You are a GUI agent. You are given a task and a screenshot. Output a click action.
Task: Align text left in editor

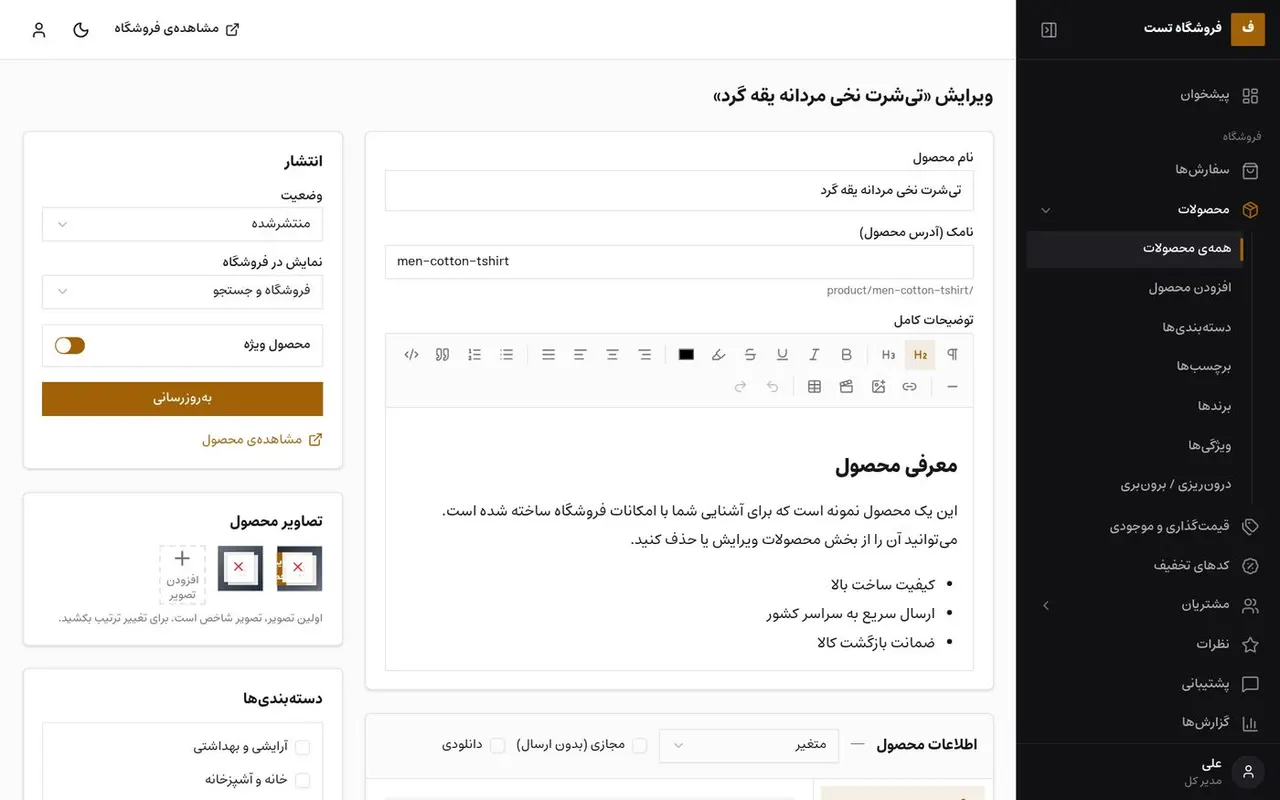pyautogui.click(x=580, y=355)
